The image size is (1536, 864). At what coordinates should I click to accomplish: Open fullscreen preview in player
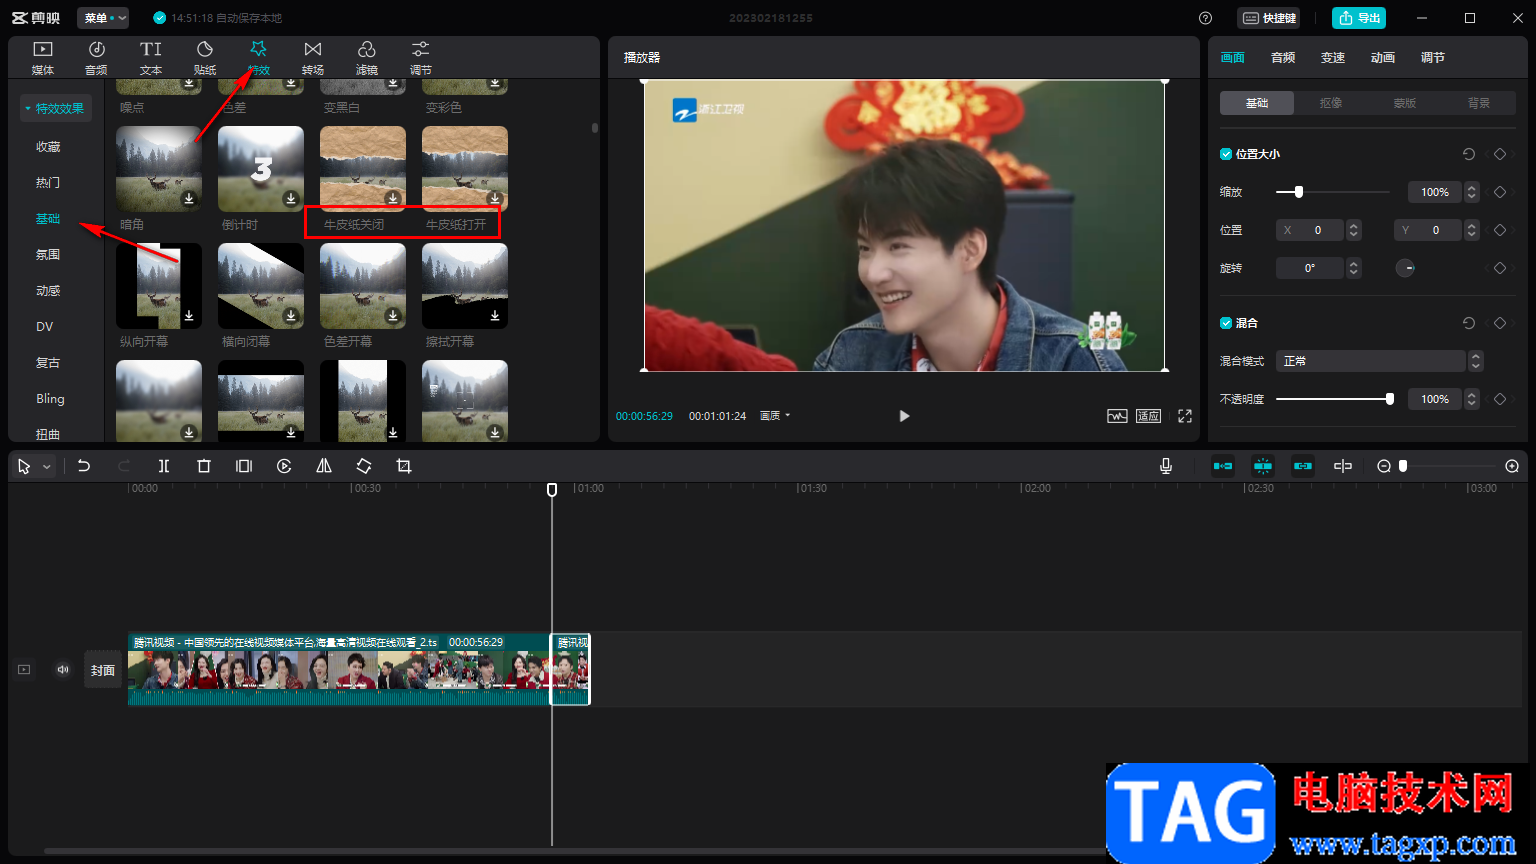point(1185,416)
